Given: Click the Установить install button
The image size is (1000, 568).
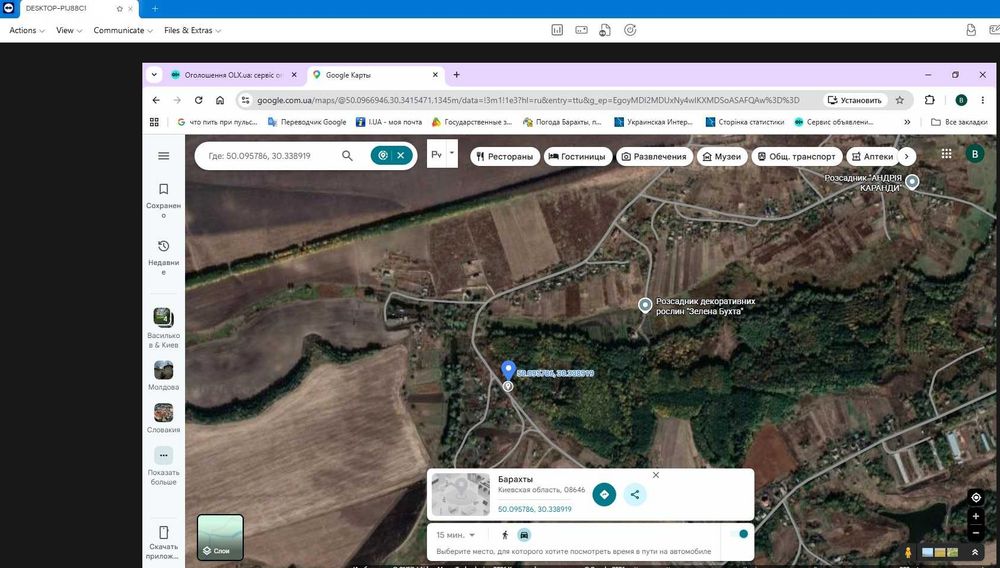Looking at the screenshot, I should (855, 100).
